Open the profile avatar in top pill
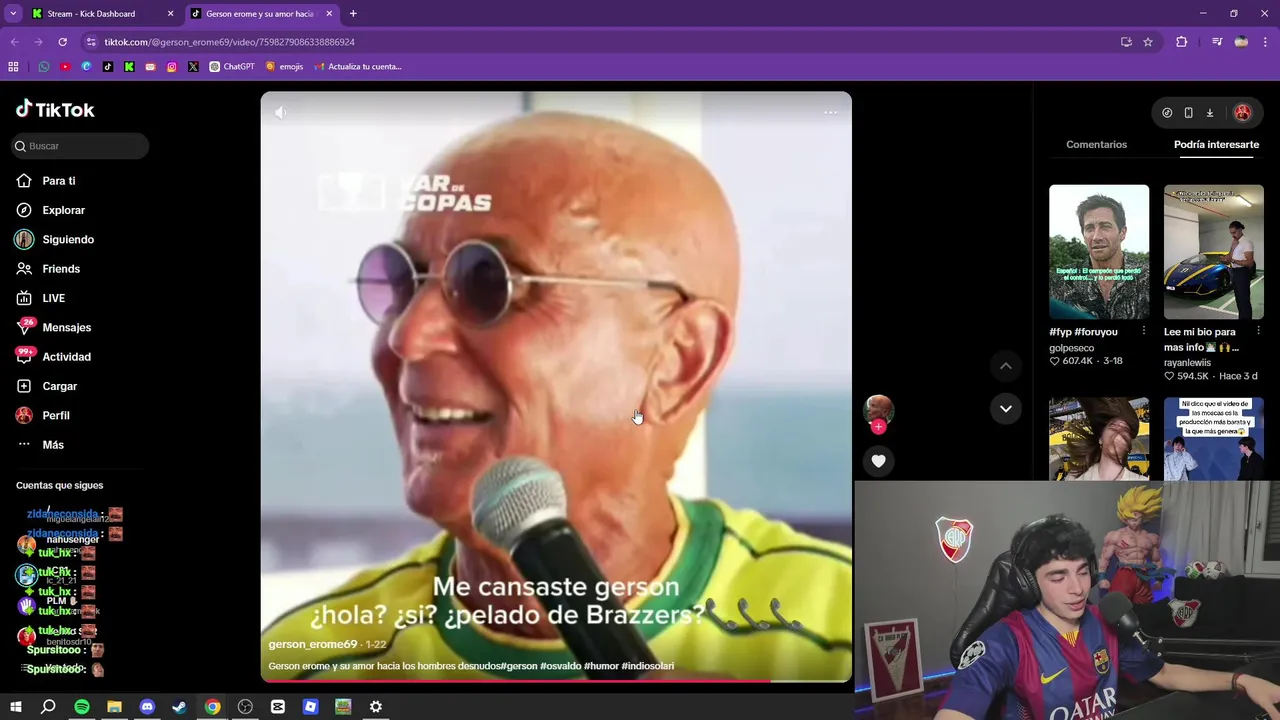The image size is (1280, 720). pos(1242,113)
